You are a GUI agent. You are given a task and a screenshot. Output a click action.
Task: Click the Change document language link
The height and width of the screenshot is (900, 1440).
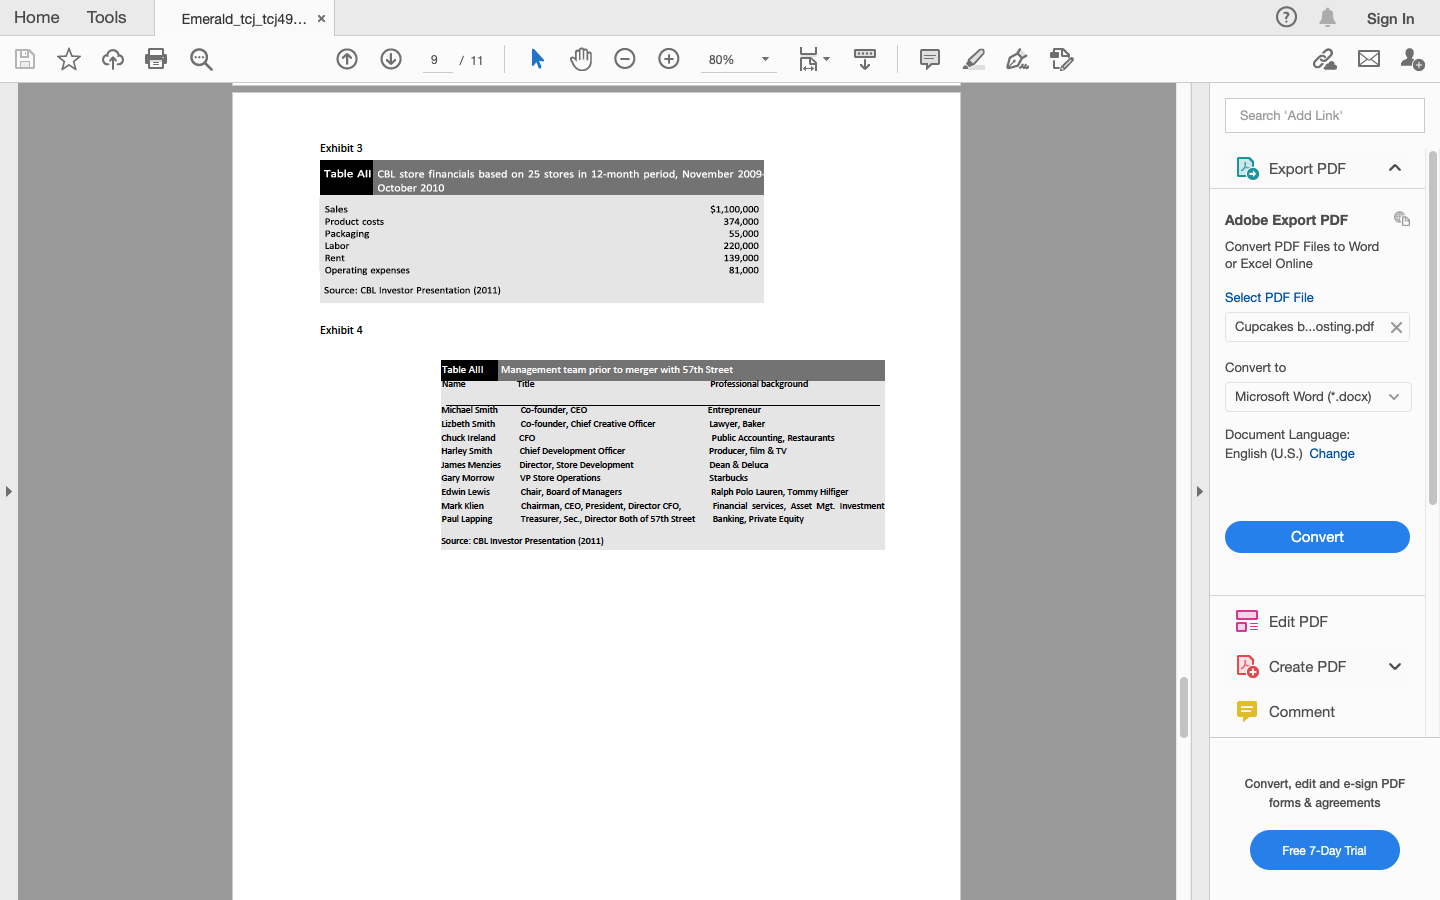(x=1331, y=453)
